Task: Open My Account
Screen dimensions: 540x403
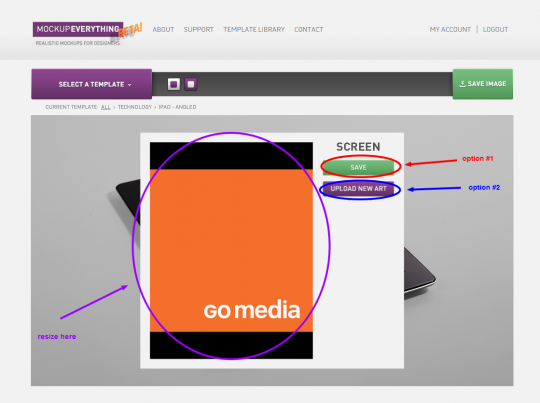Action: coord(450,30)
